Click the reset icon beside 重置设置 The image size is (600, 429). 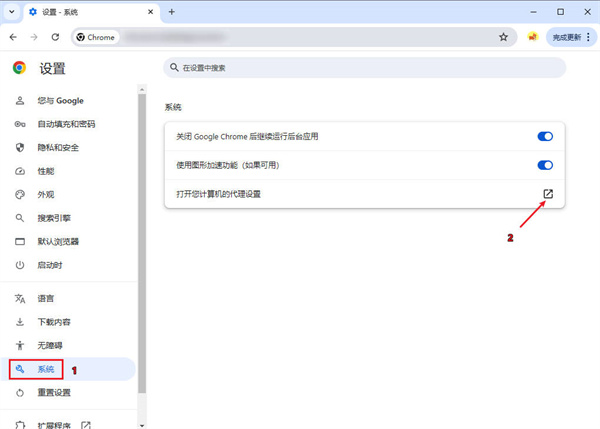pos(20,393)
